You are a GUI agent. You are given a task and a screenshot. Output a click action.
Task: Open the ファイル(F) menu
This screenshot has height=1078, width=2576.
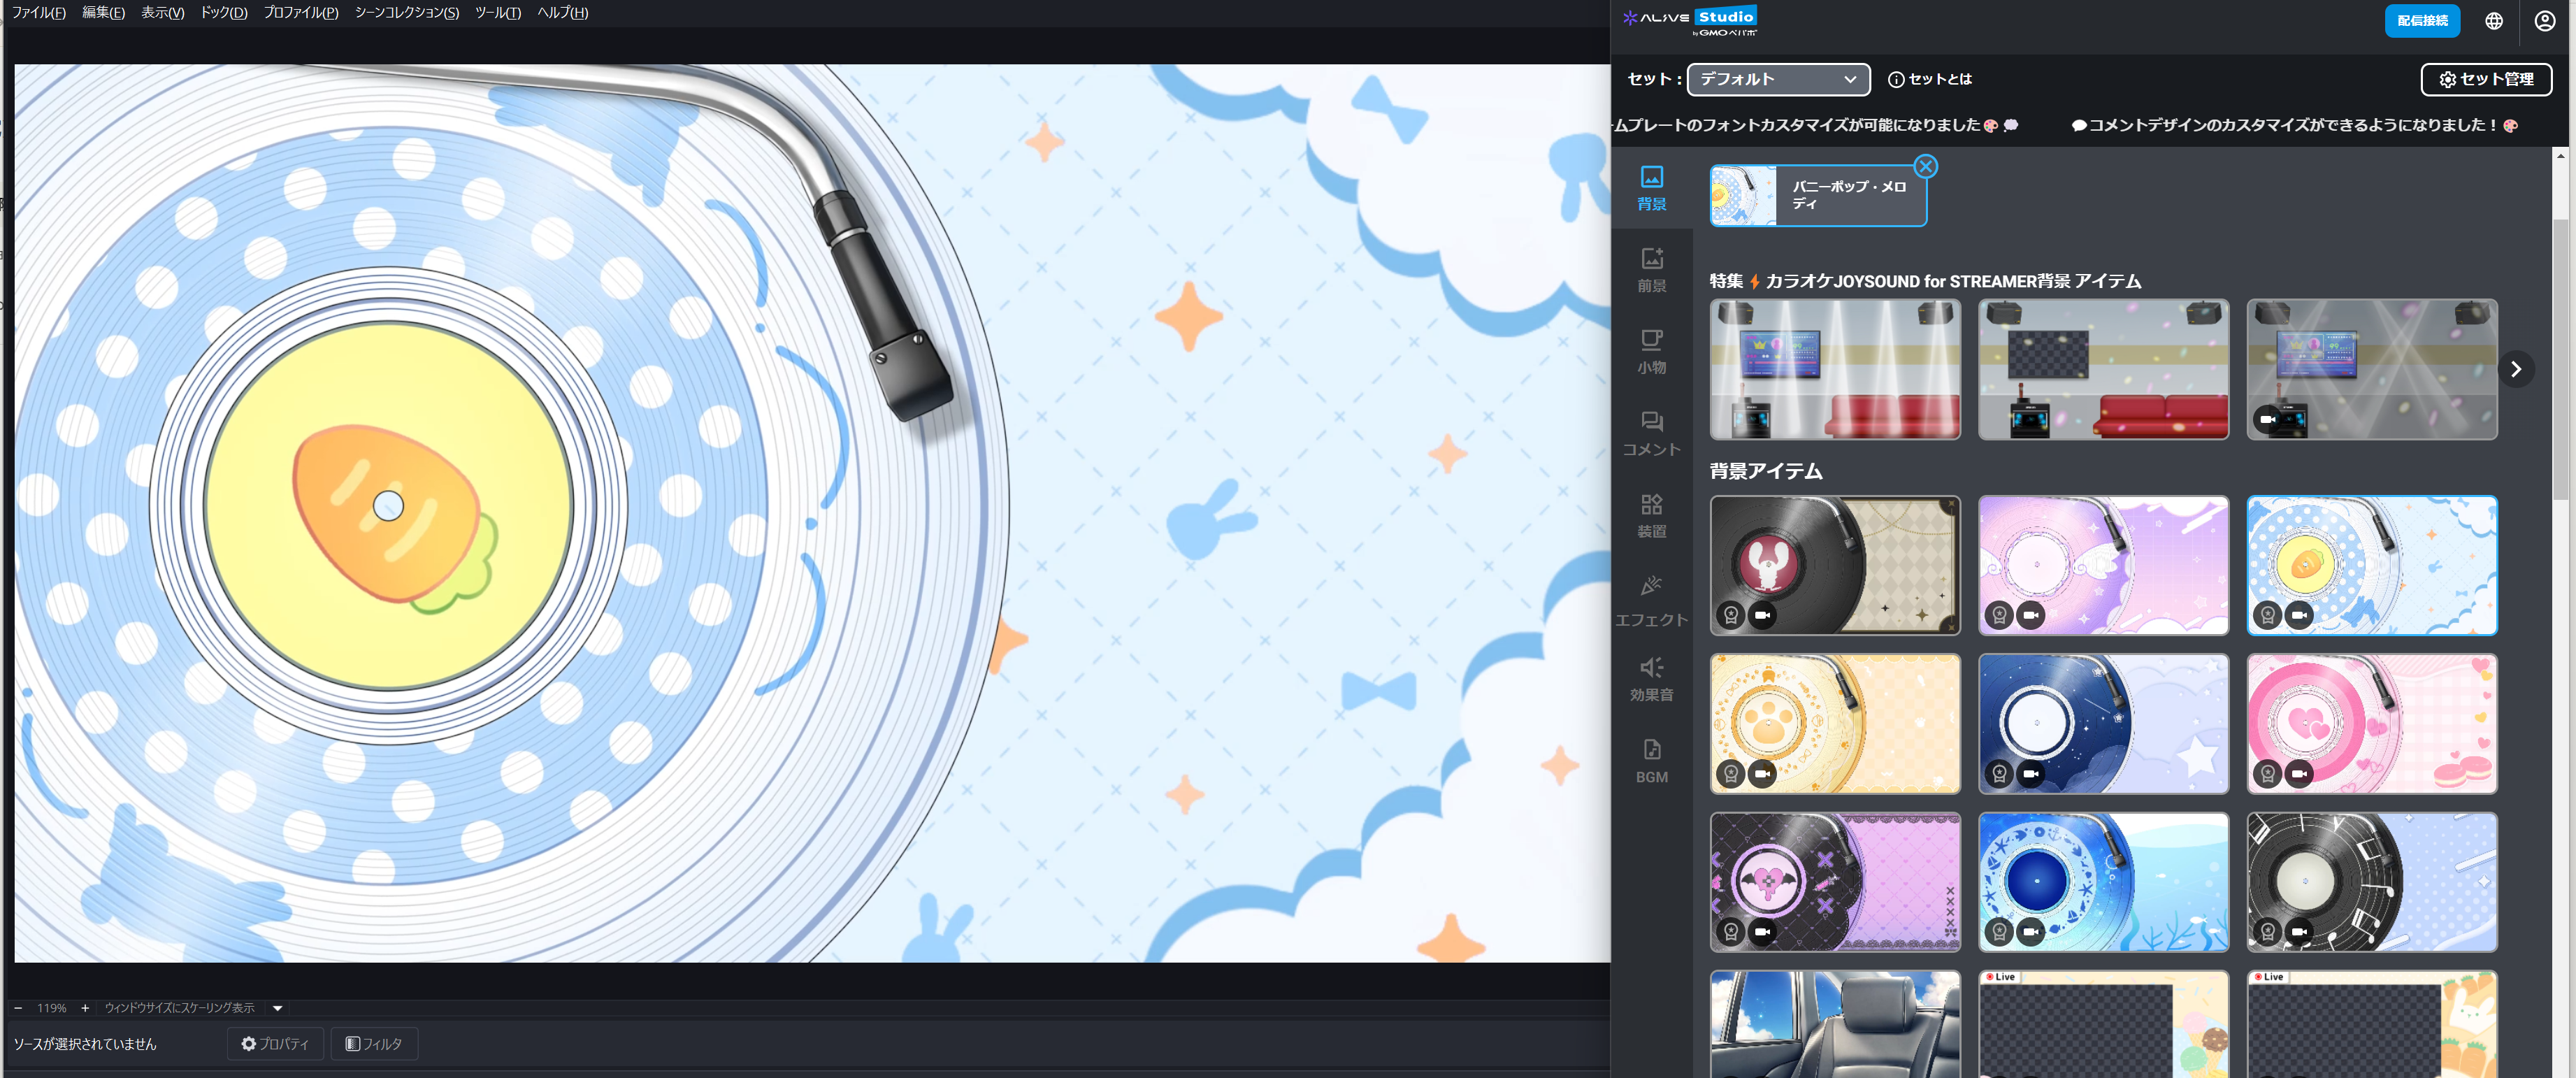coord(38,13)
